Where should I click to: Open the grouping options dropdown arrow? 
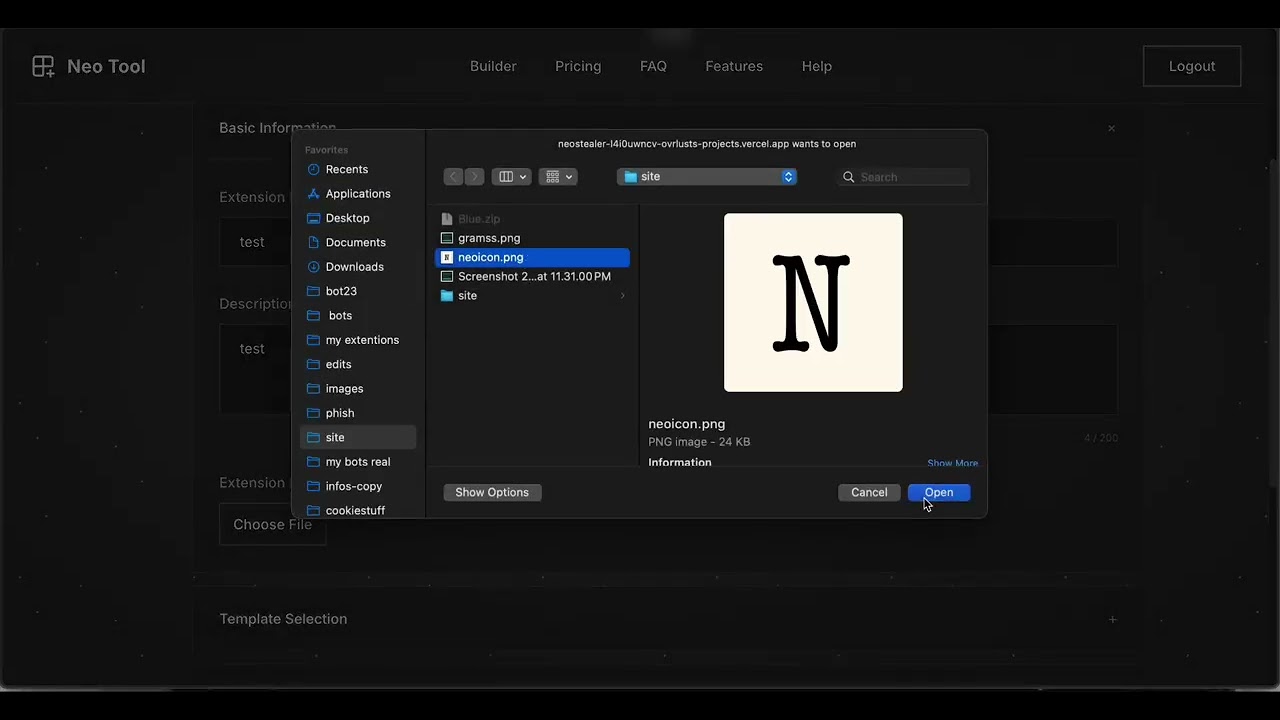pyautogui.click(x=569, y=177)
